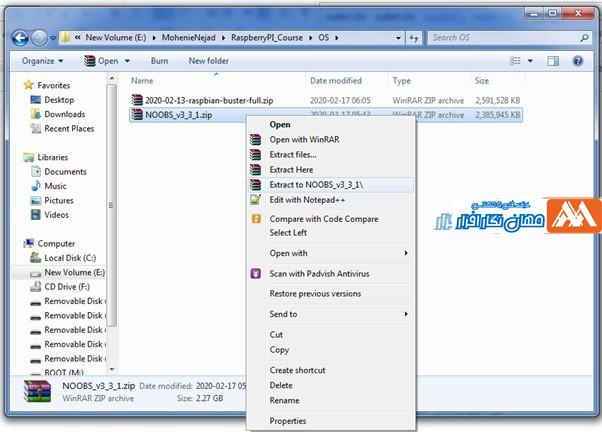Viewport: 602px width, 432px height.
Task: Click the change view icon
Action: click(515, 61)
